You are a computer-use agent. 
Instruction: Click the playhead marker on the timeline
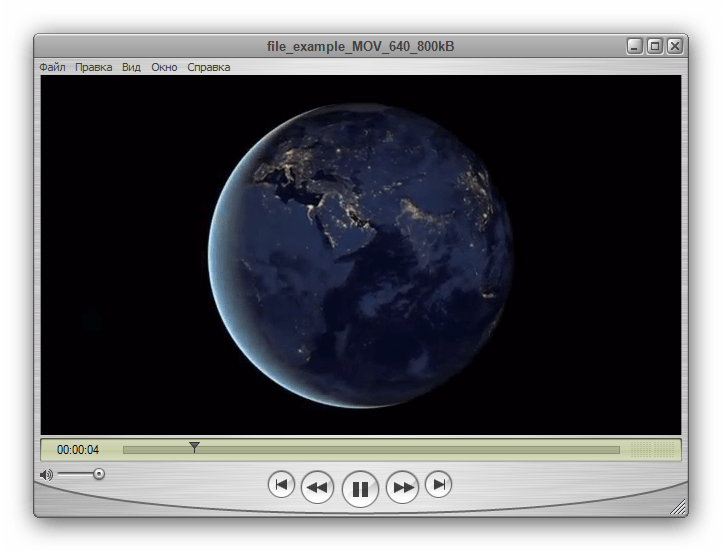click(x=194, y=447)
